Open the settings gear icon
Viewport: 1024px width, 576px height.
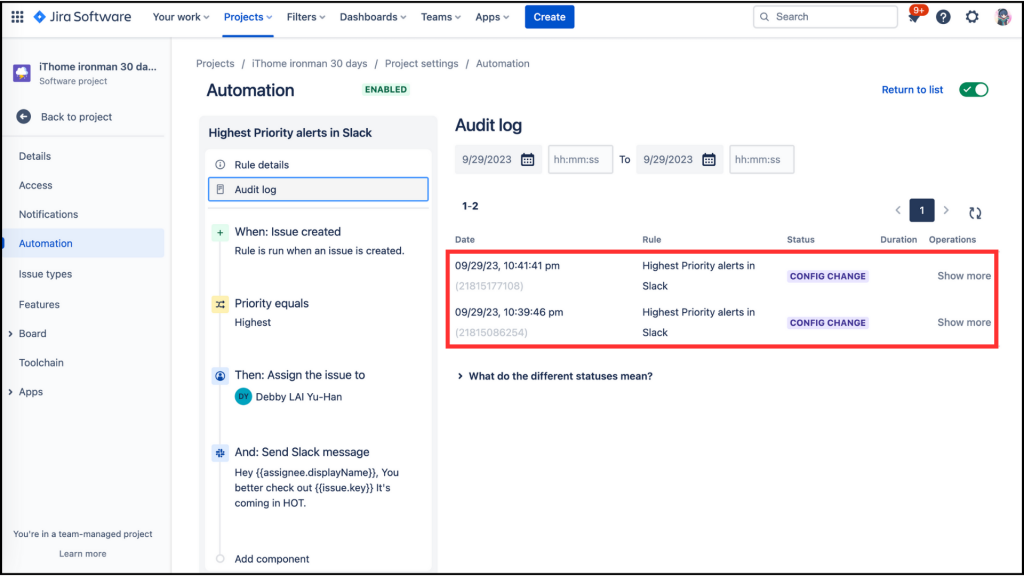972,17
